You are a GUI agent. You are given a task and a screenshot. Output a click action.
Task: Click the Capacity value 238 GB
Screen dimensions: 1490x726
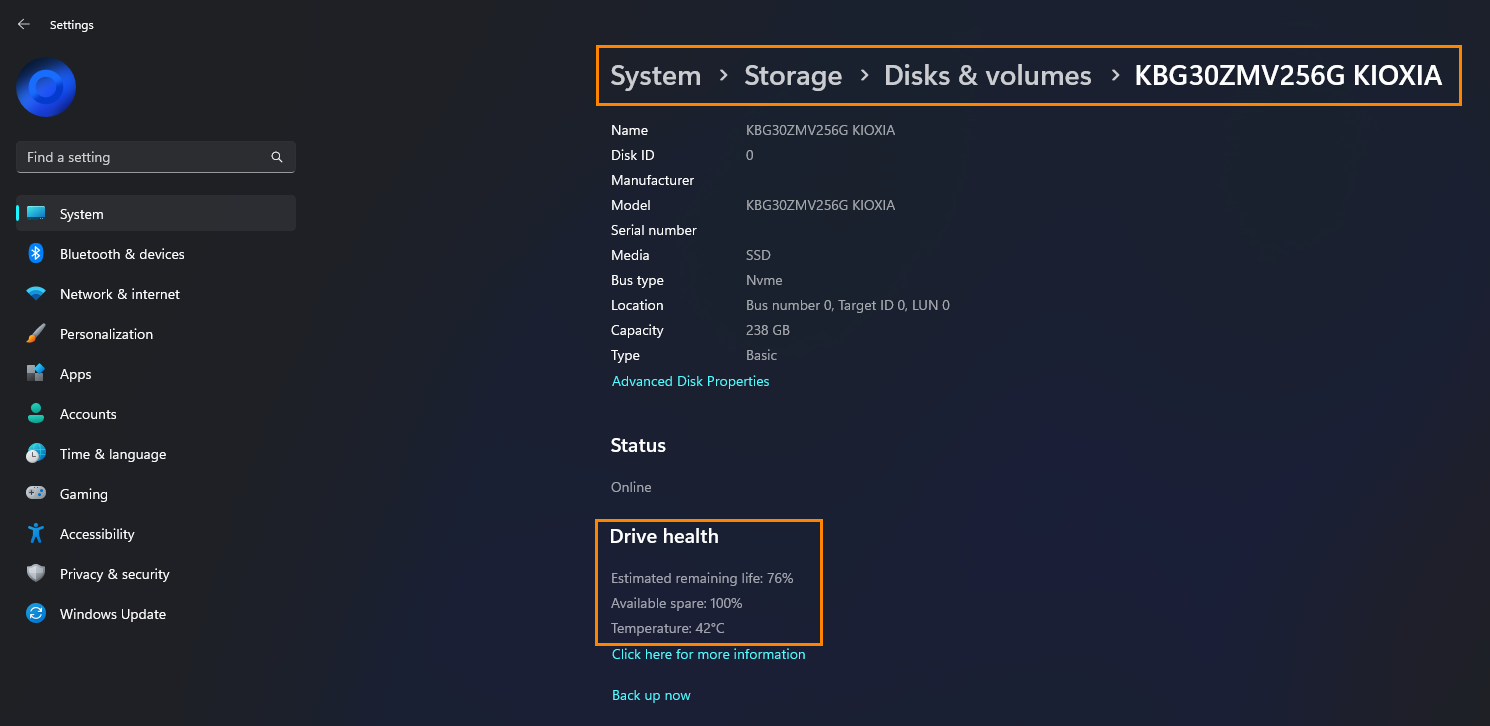[768, 330]
